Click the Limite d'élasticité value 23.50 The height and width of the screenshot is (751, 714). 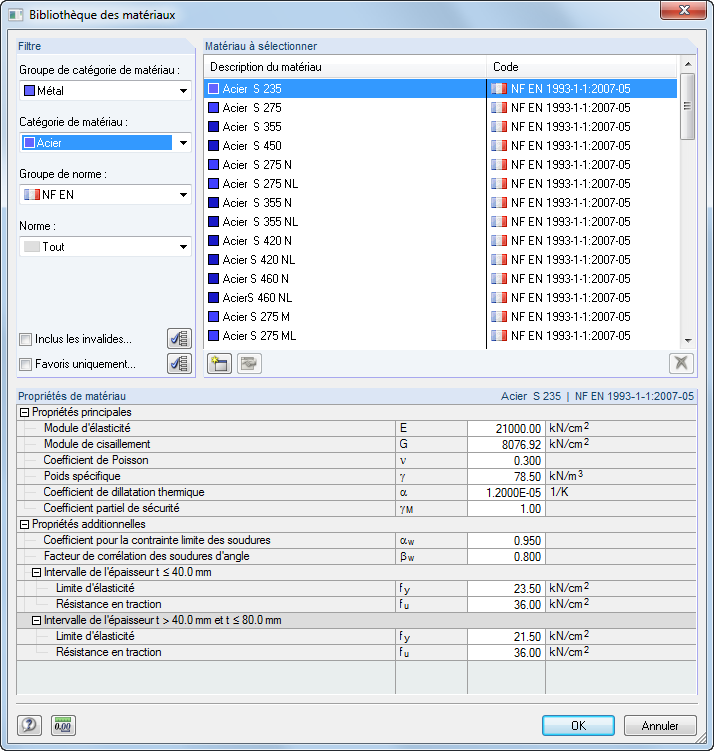tap(506, 588)
